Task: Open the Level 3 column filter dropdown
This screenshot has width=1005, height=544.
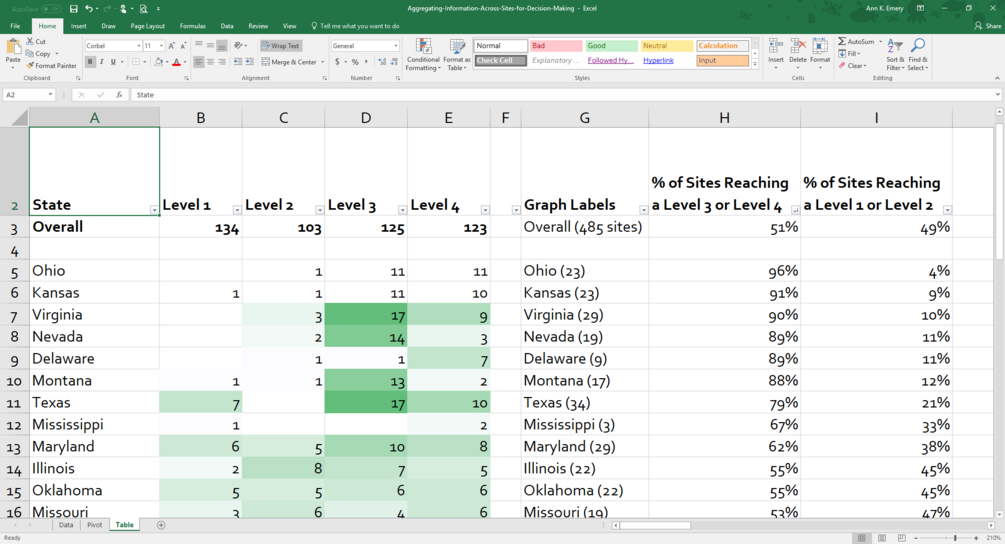Action: pos(402,210)
